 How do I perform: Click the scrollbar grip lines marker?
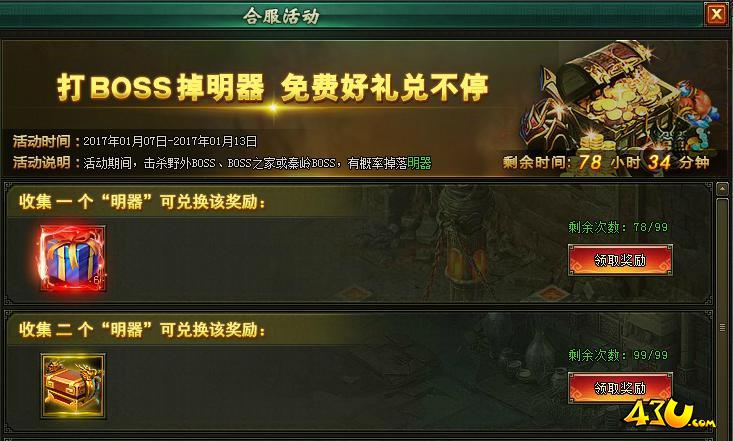[723, 327]
